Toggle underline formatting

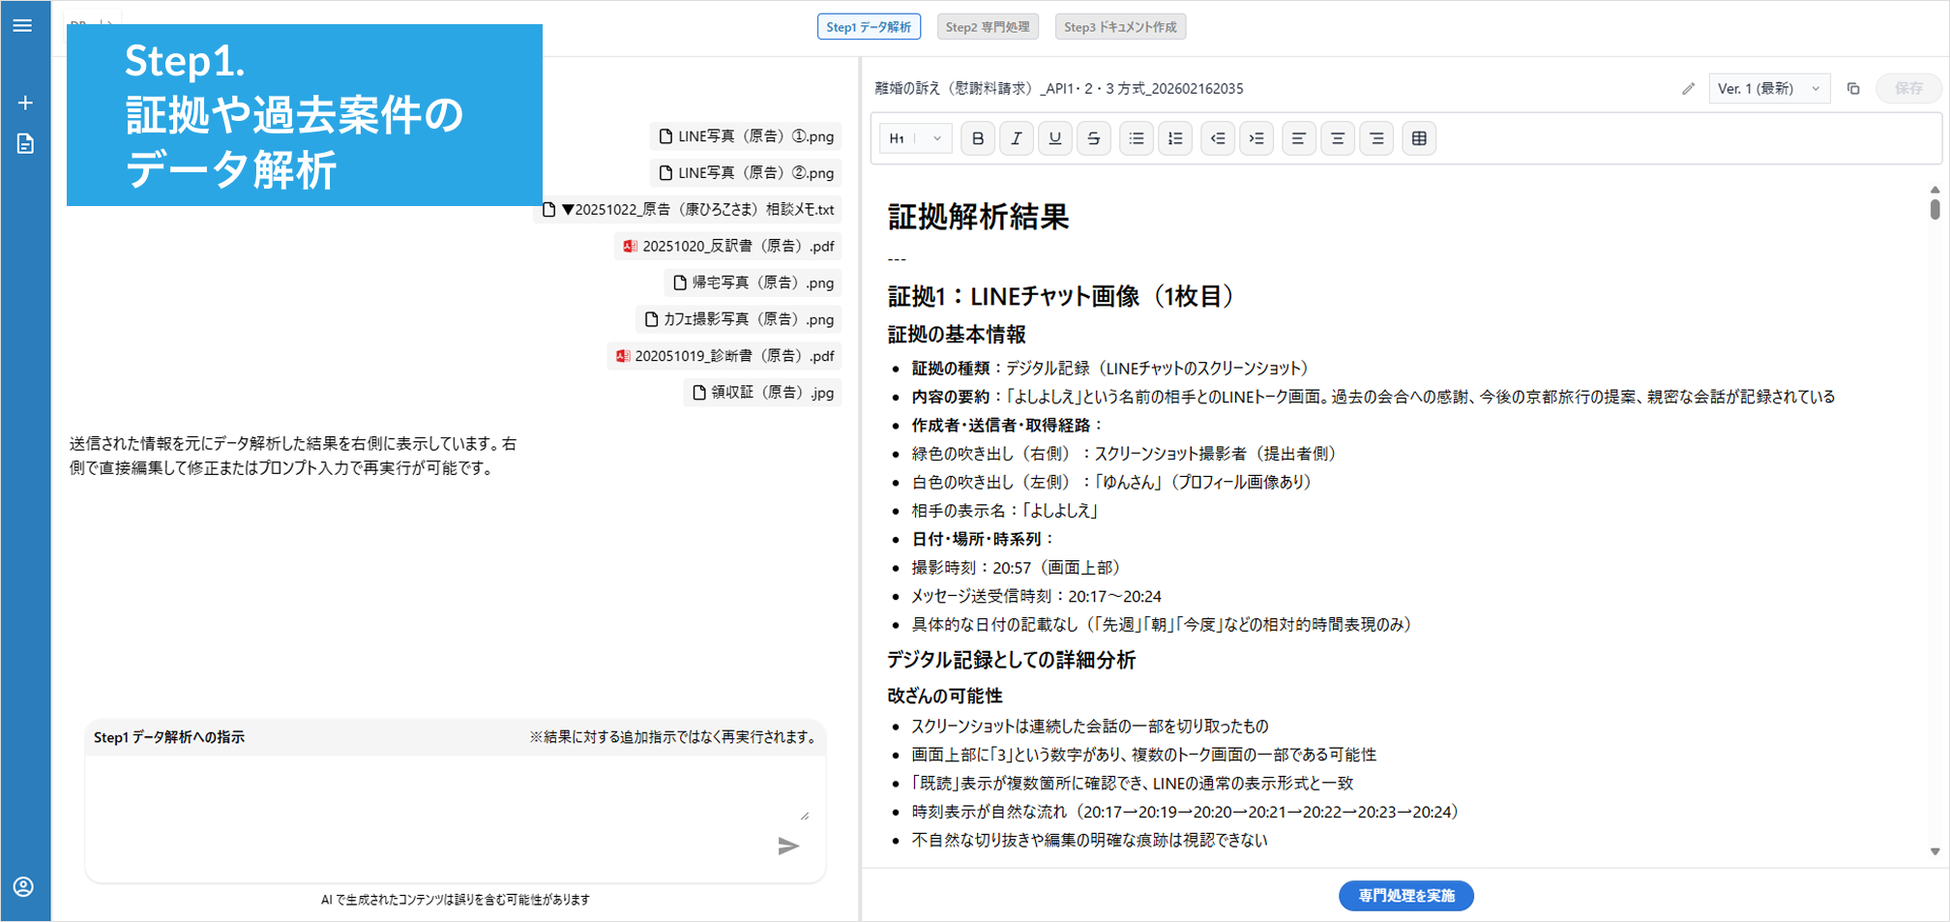click(x=1055, y=139)
